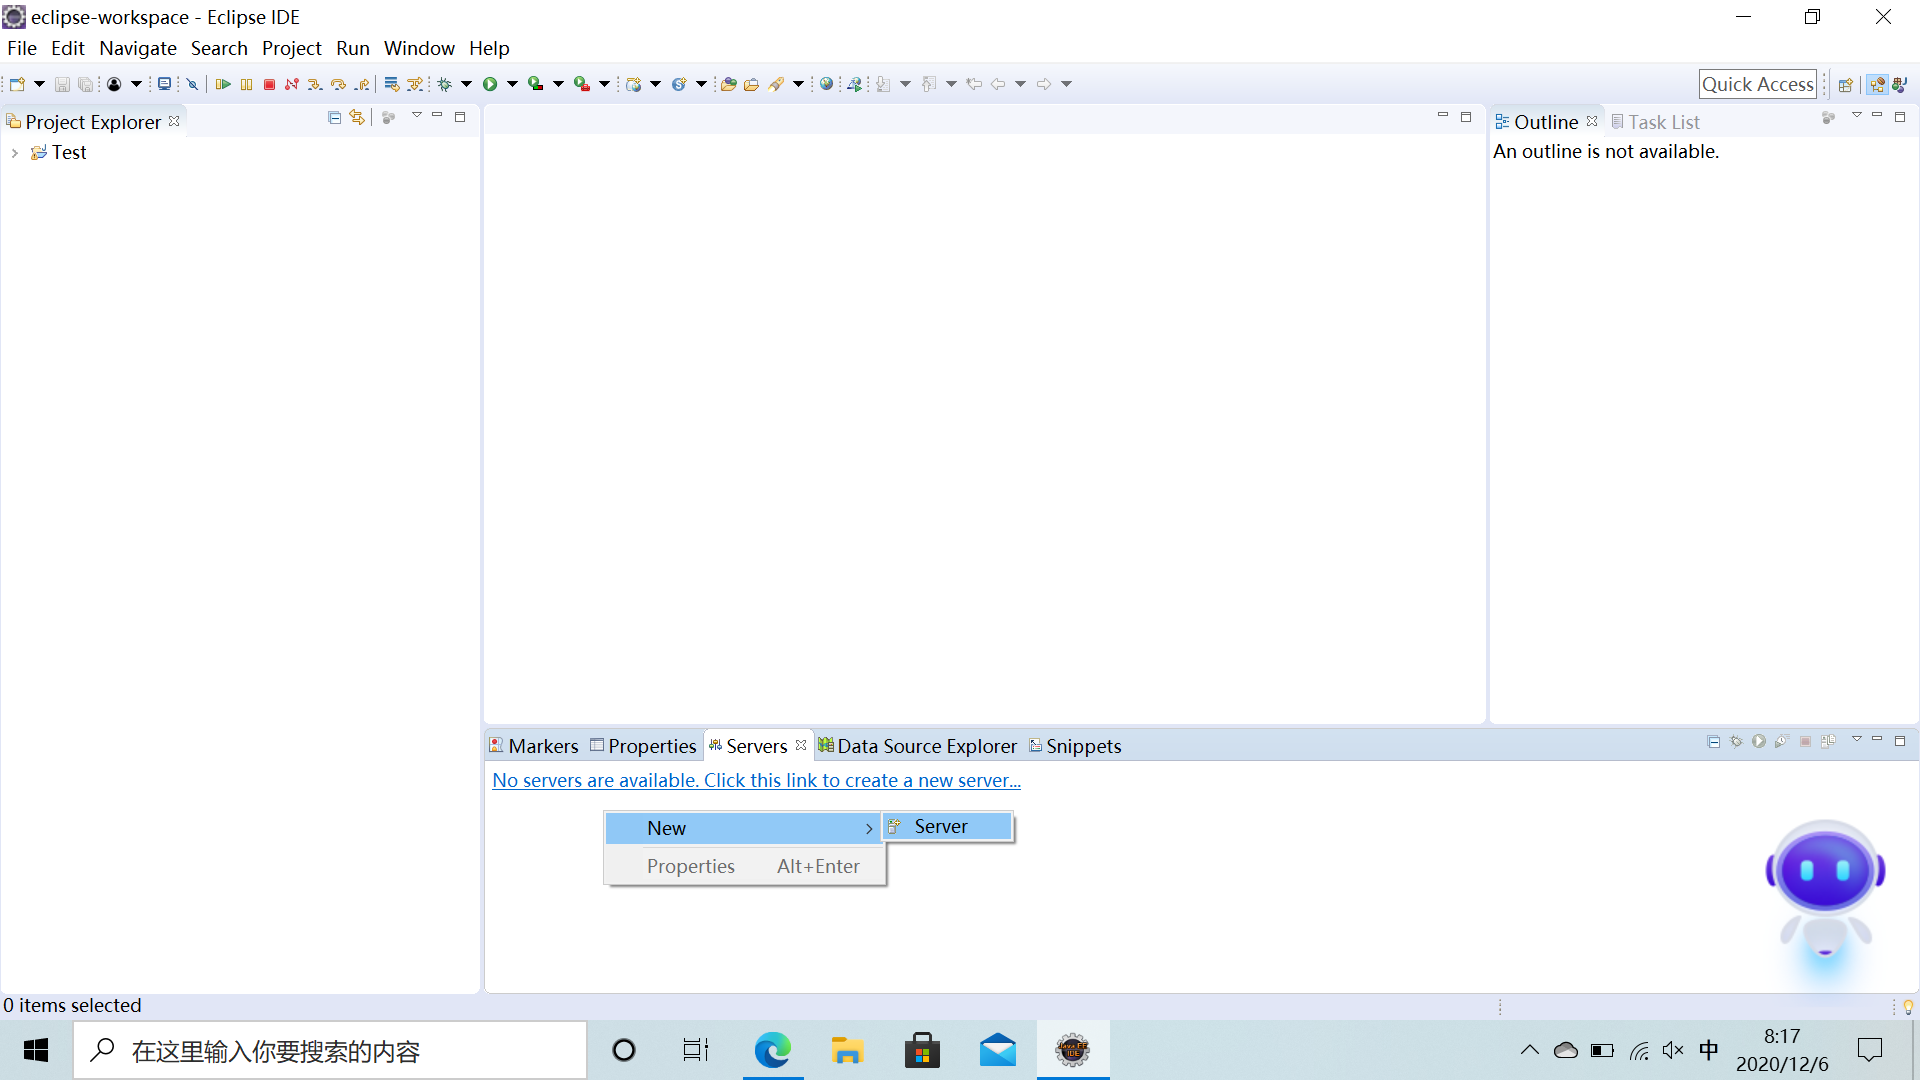Select Server from the New submenu
The image size is (1920, 1080).
pos(940,827)
